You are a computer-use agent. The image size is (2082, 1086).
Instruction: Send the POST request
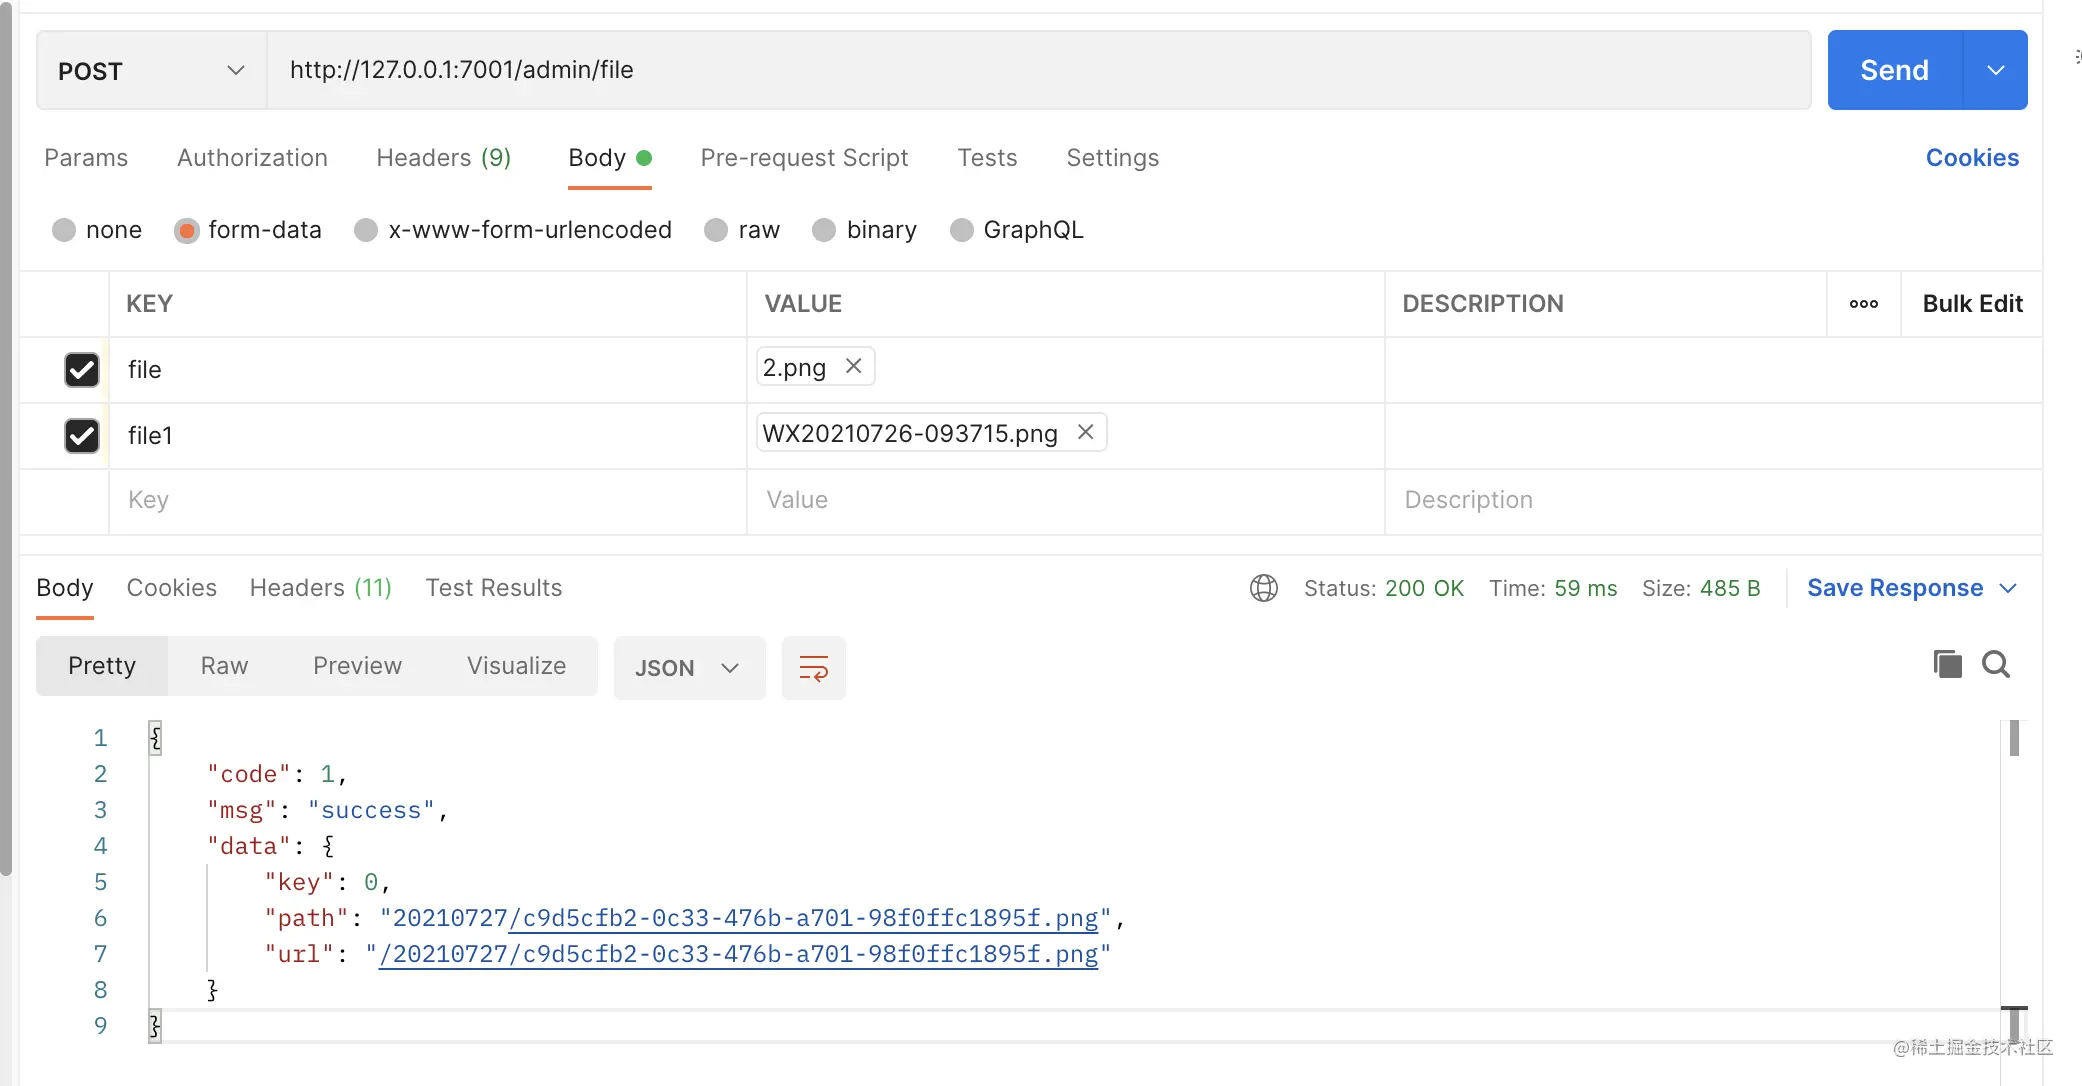(x=1894, y=70)
